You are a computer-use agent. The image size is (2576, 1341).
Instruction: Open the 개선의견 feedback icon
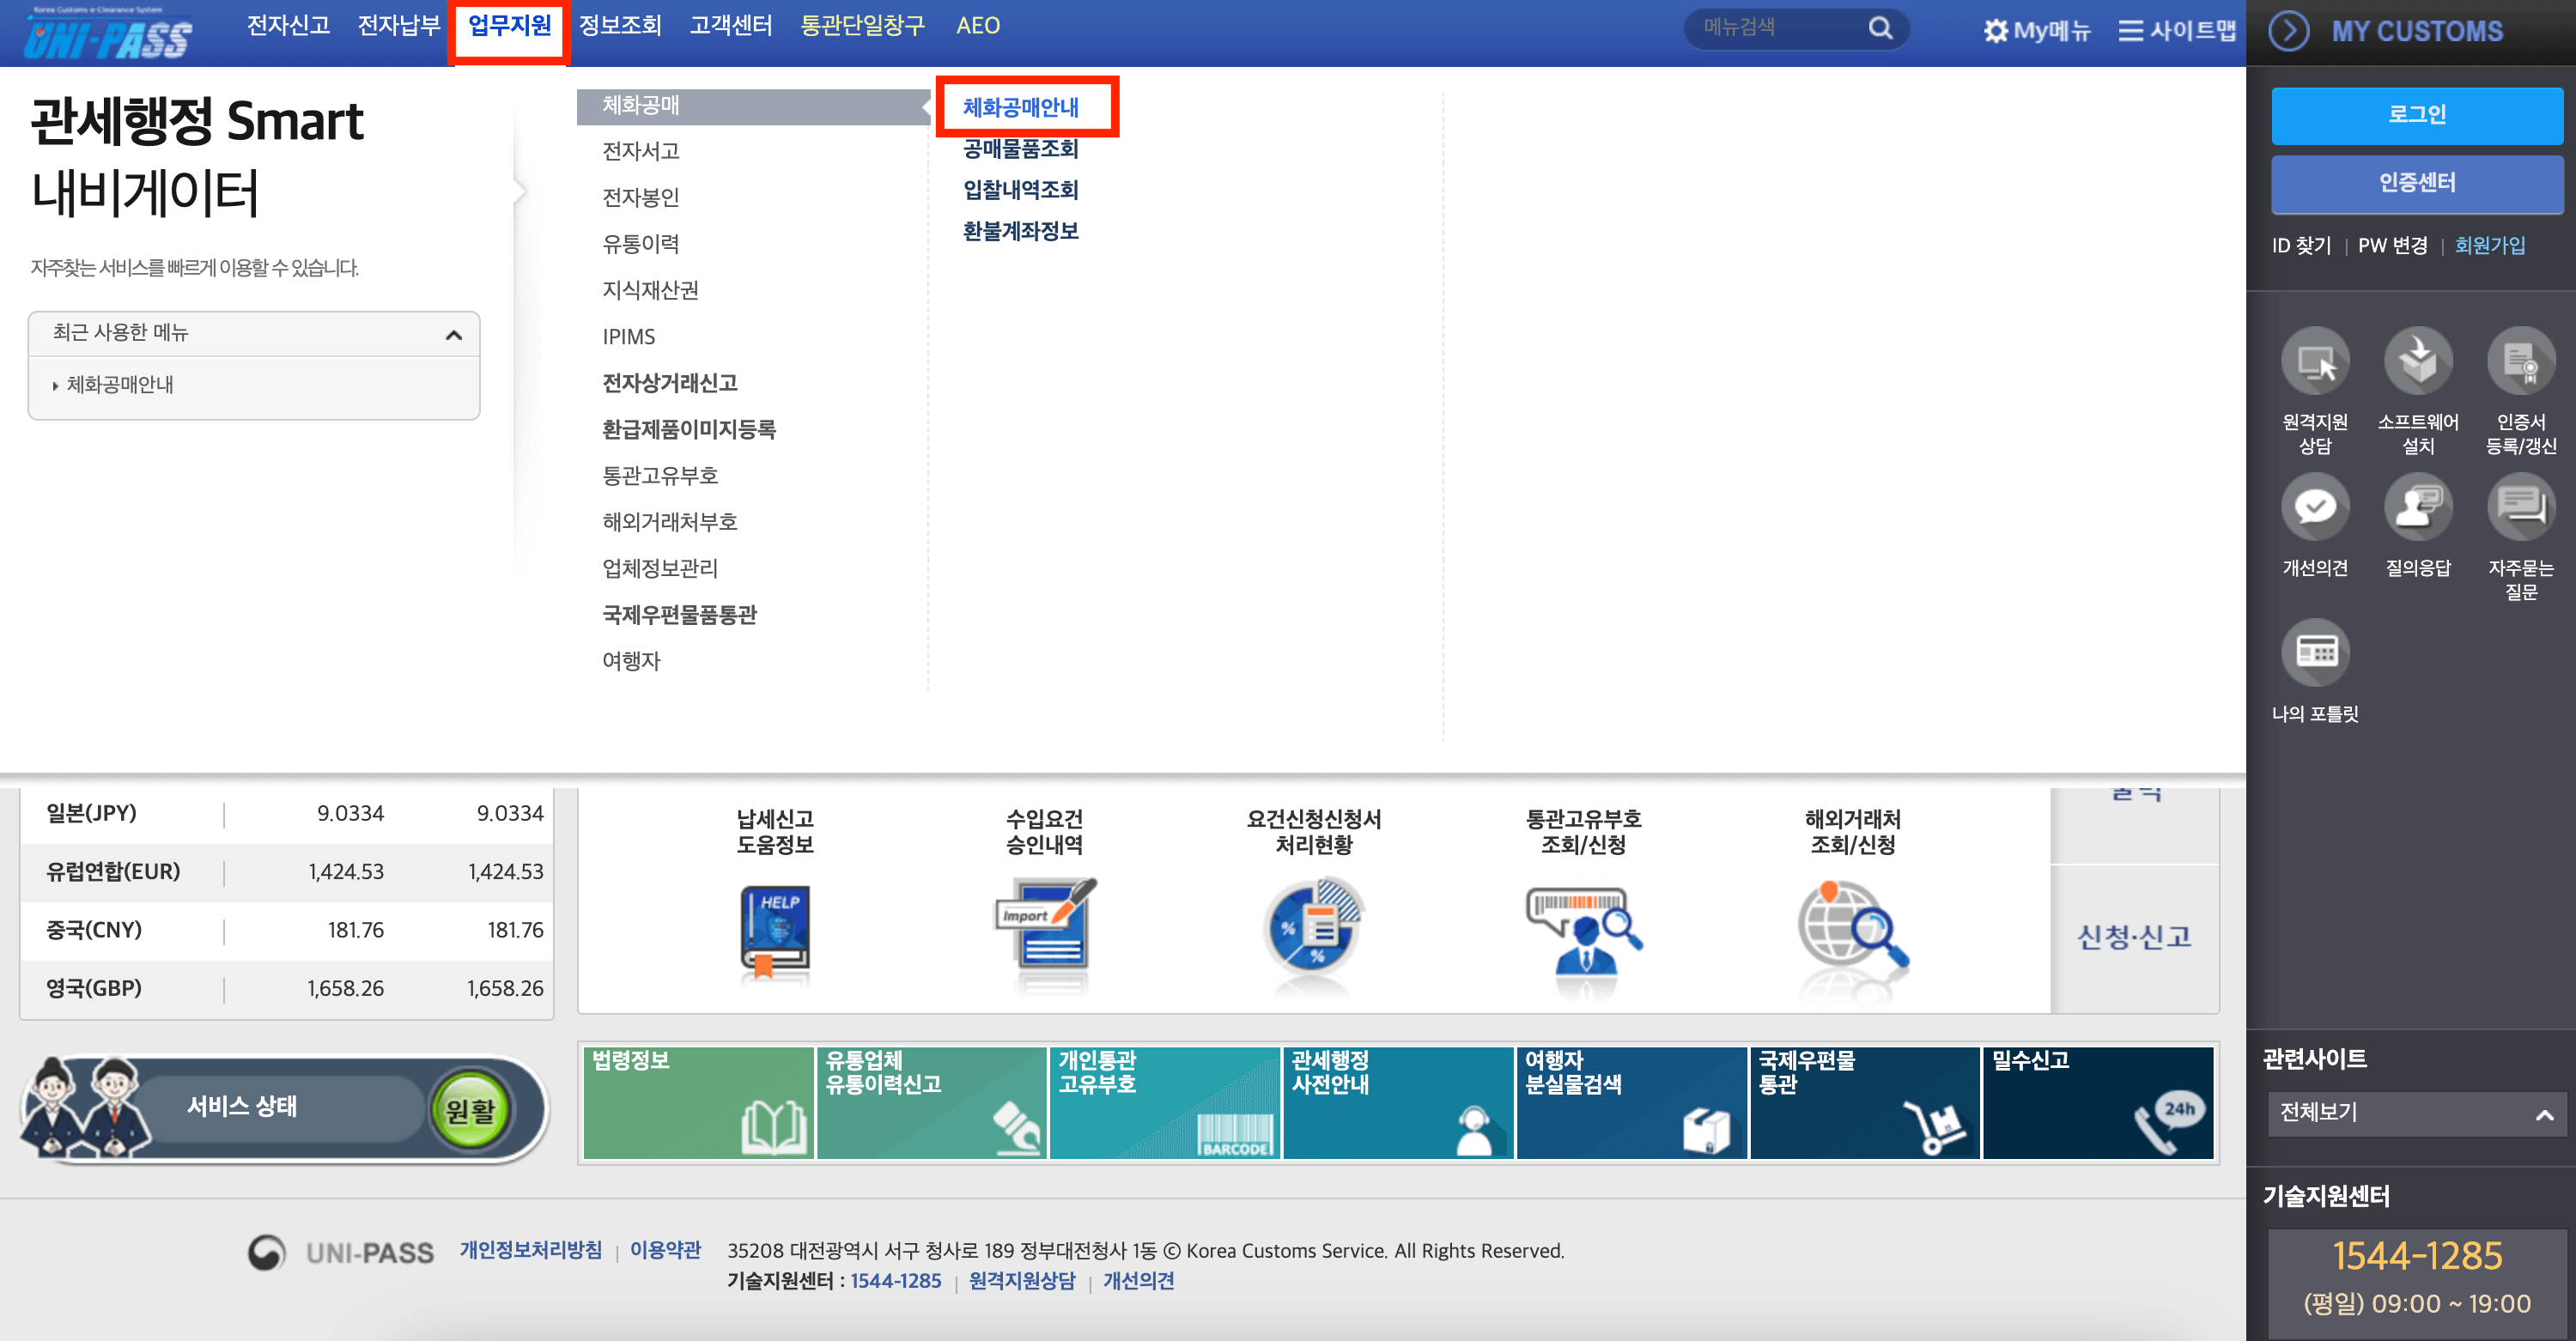point(2314,508)
